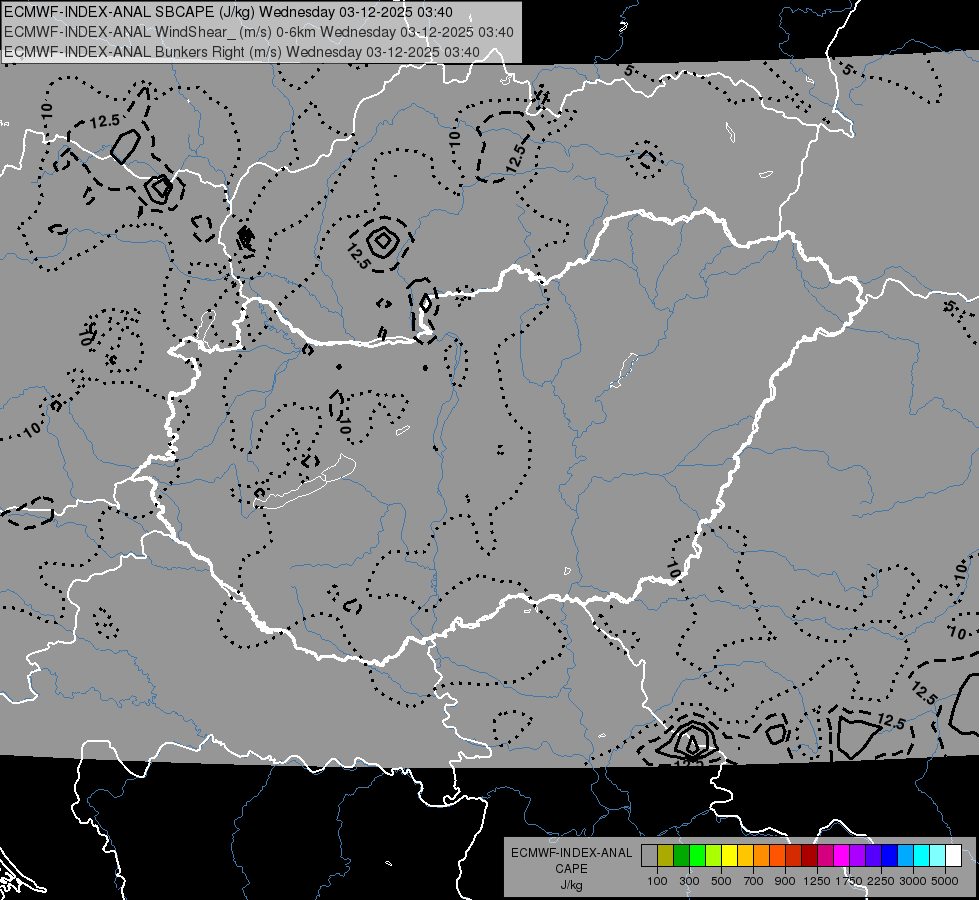Click the ECMWF-INDEX-ANAL legend title

coord(571,853)
